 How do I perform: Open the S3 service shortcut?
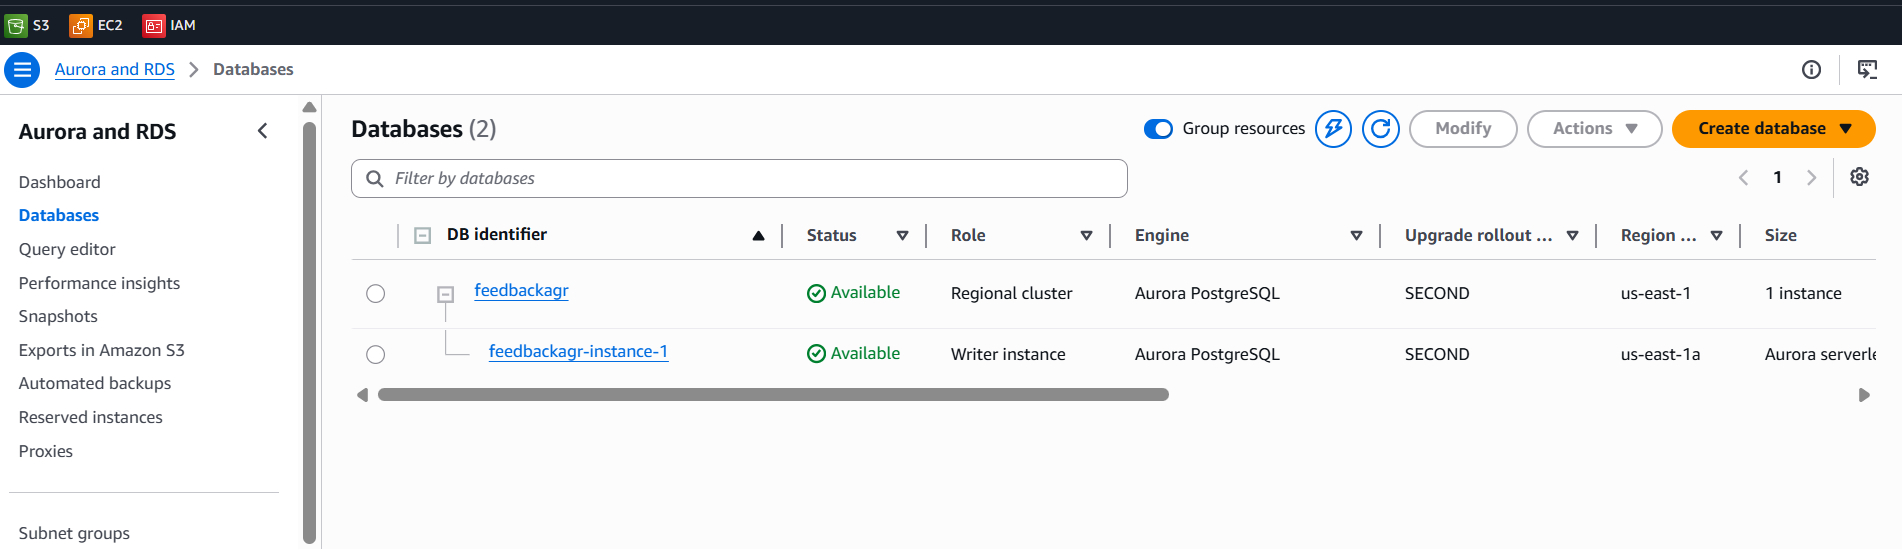click(x=27, y=25)
